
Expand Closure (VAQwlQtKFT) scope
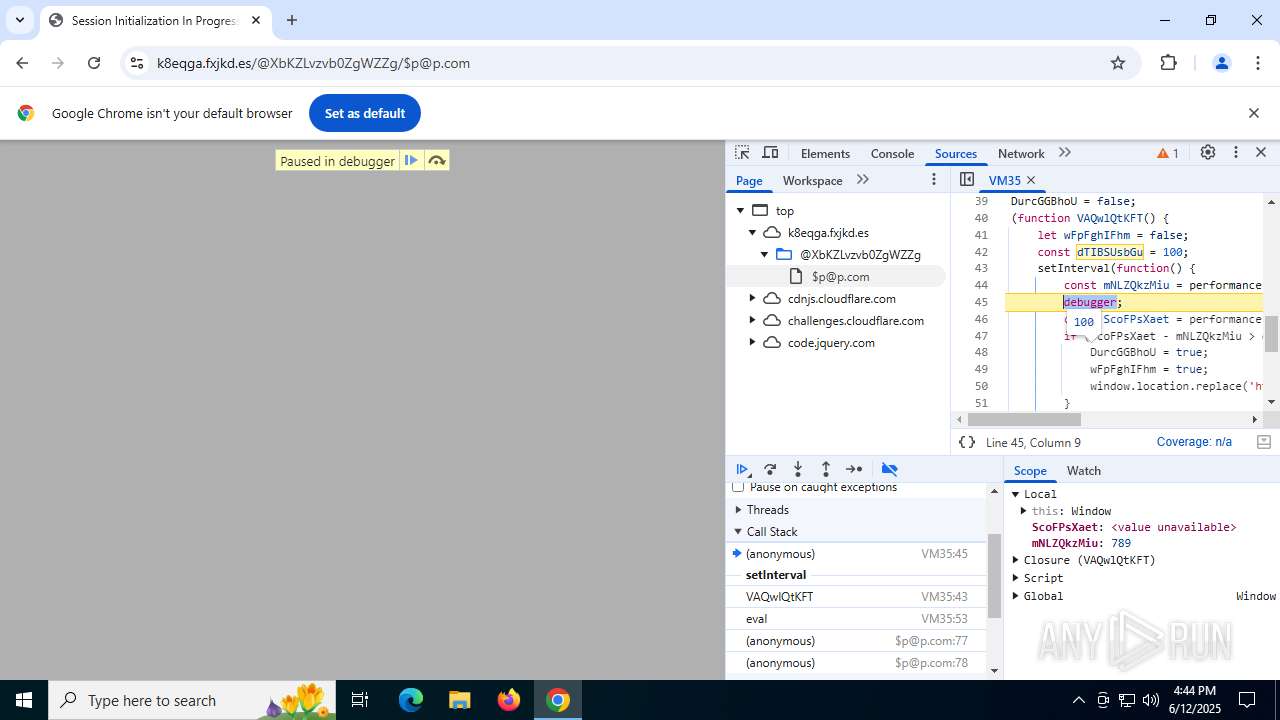[1016, 560]
